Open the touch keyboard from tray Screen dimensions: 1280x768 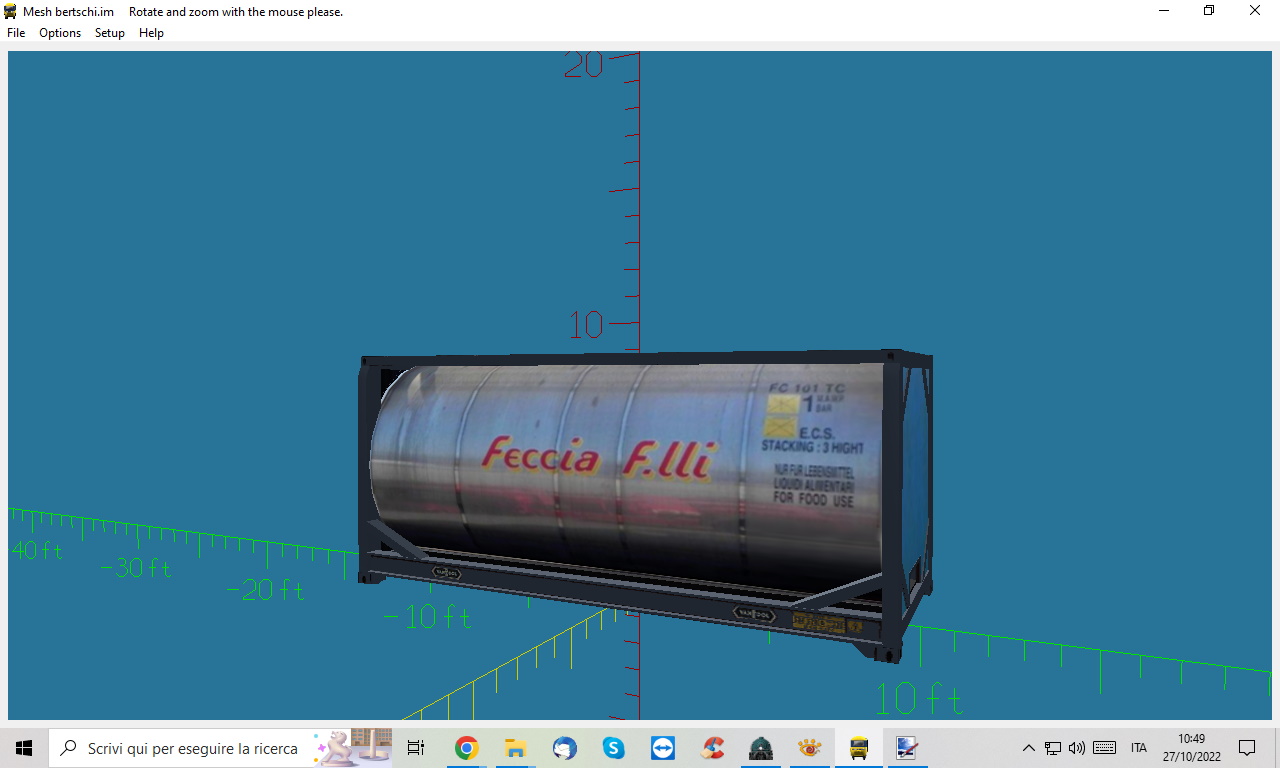point(1105,748)
